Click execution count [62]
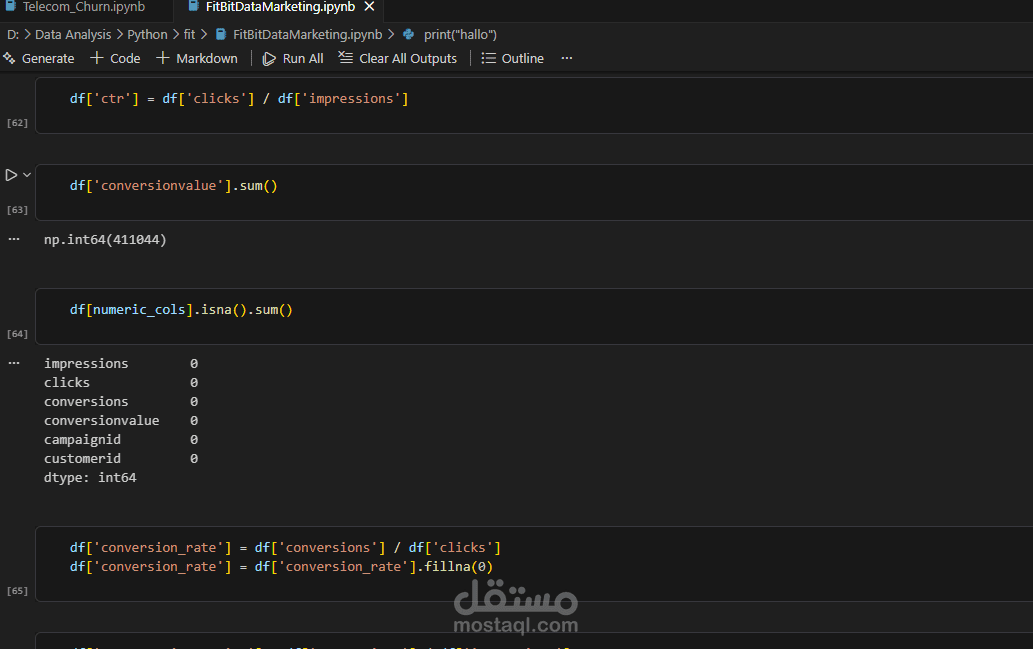Viewport: 1033px width, 649px height. (17, 123)
